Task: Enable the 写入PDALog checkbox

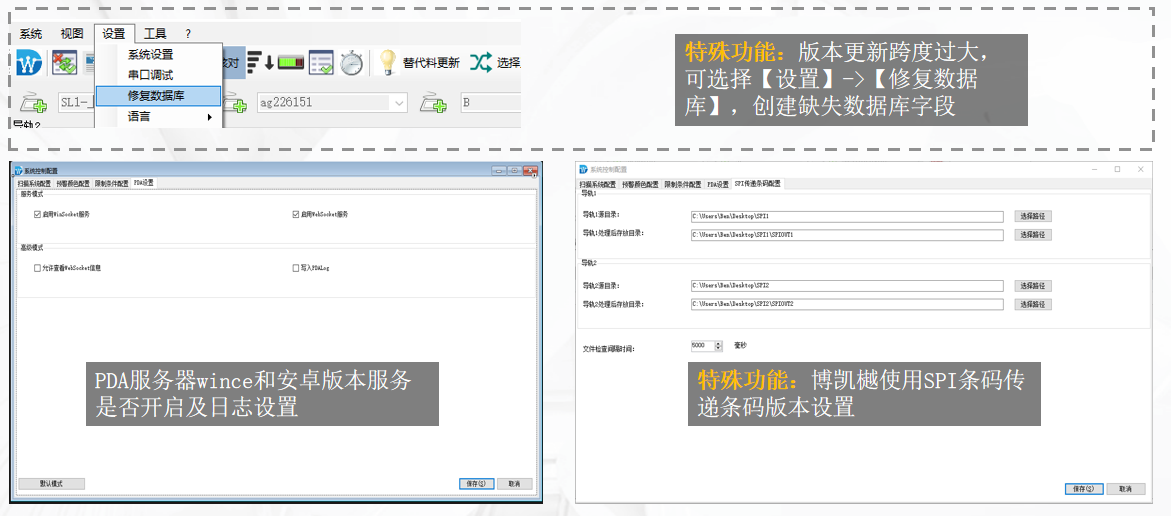Action: click(296, 268)
